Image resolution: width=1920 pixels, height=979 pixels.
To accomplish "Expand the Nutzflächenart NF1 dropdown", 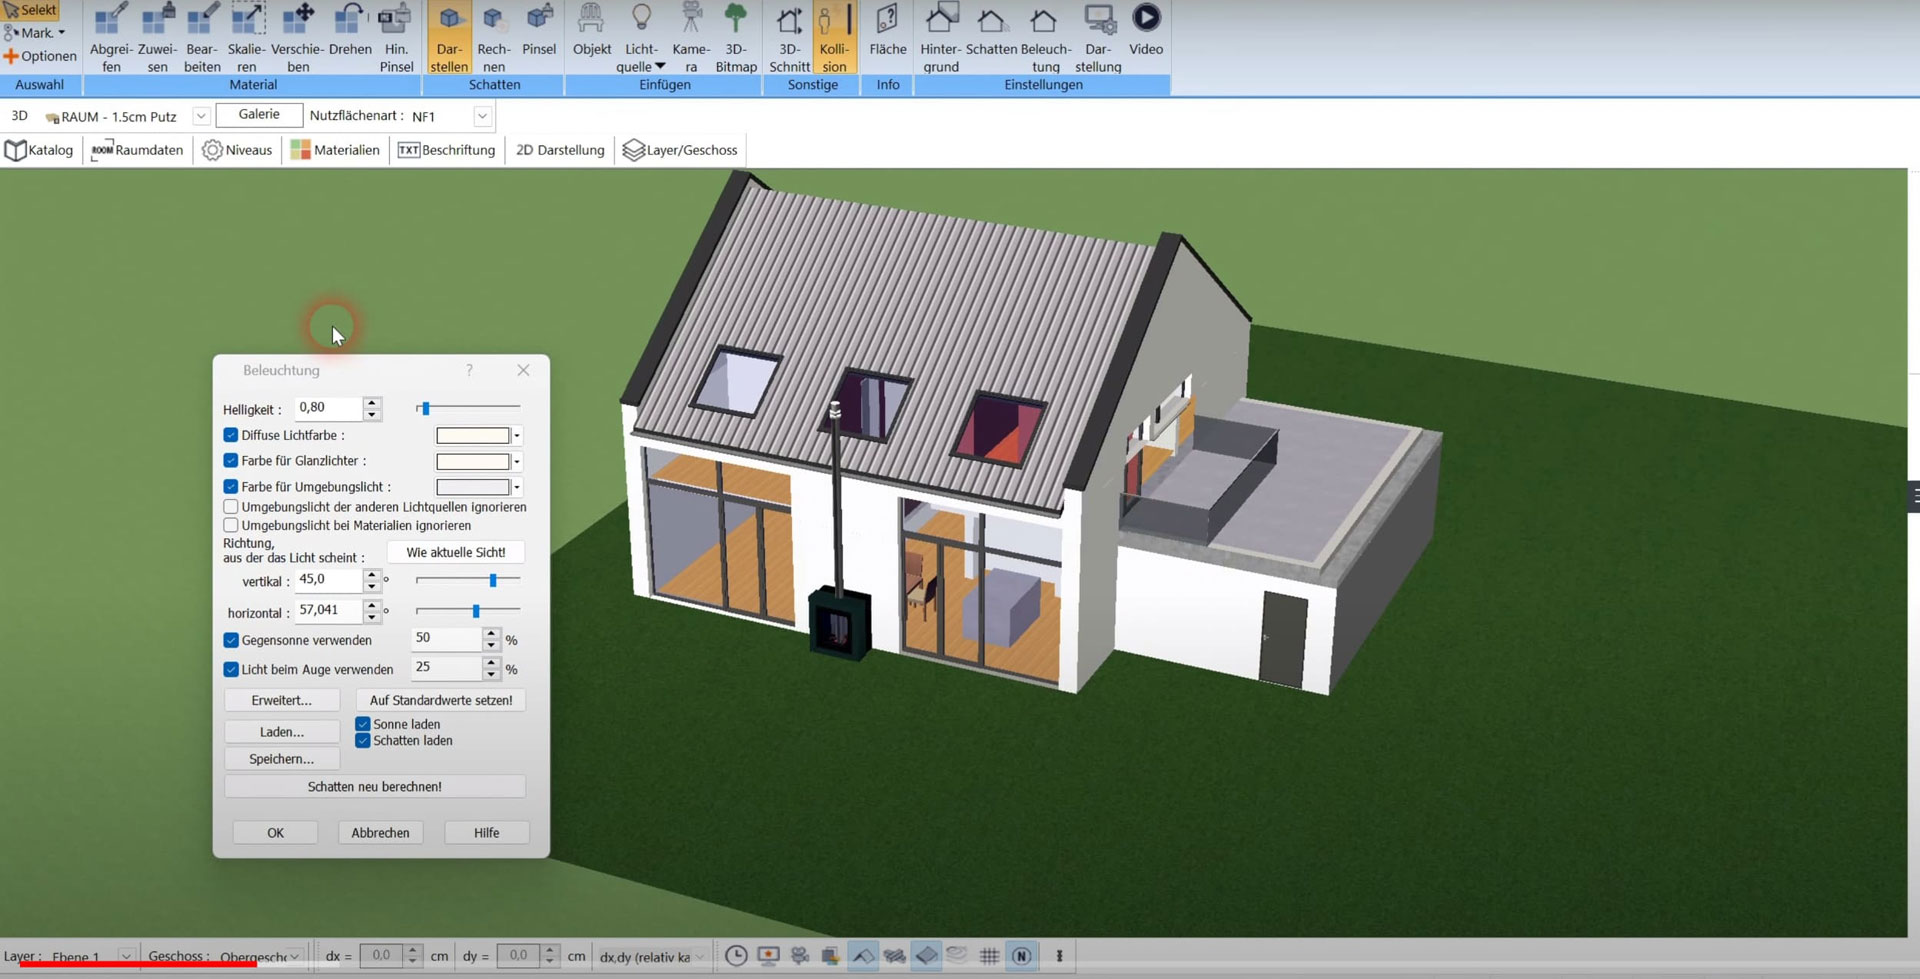I will pos(482,116).
